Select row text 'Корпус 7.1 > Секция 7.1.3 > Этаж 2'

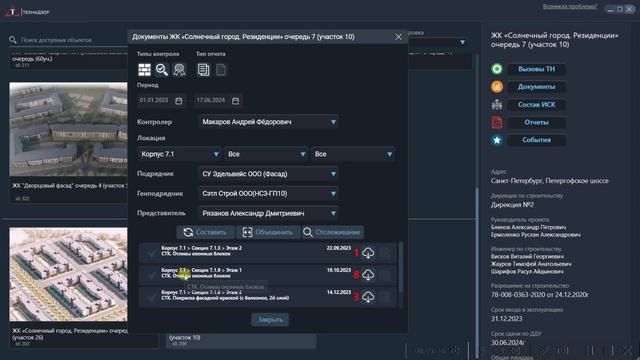point(201,248)
